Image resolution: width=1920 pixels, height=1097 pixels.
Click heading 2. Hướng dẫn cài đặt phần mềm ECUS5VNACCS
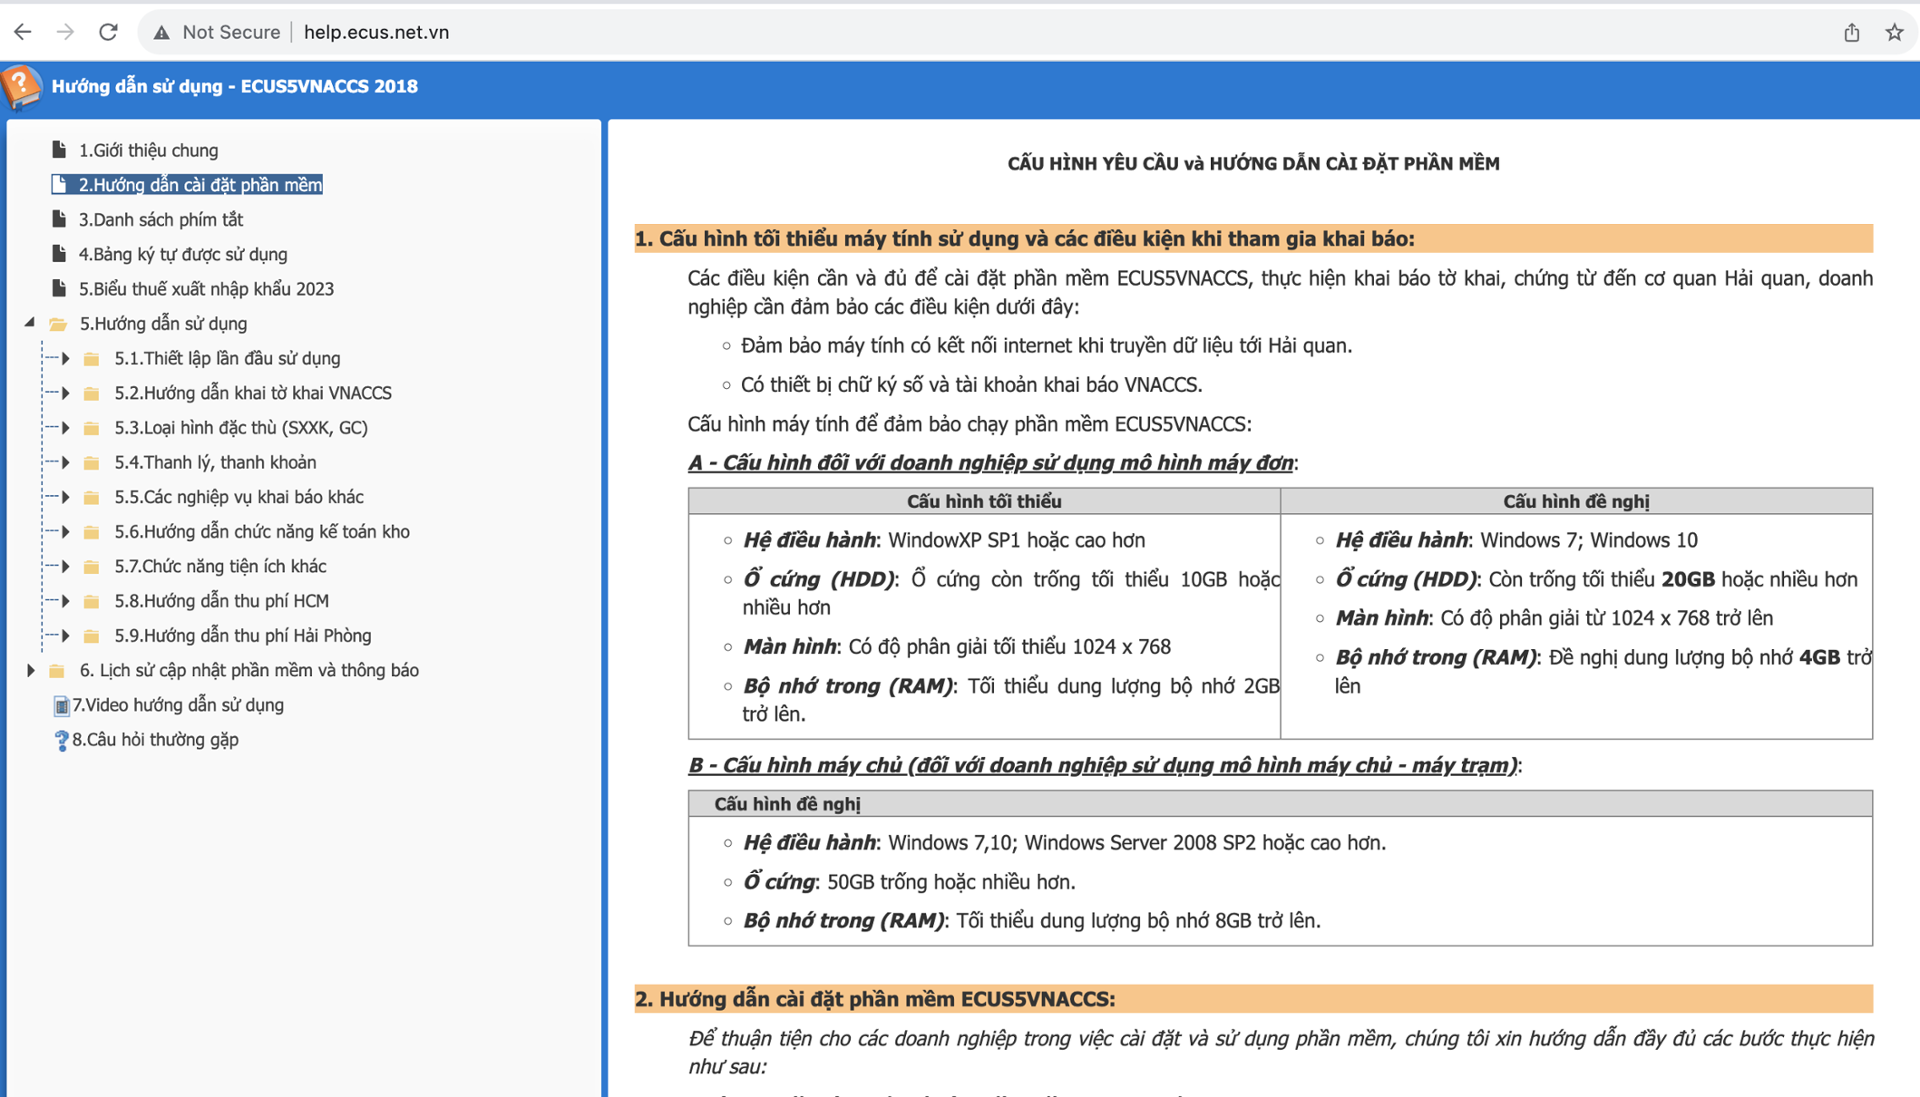[x=875, y=999]
